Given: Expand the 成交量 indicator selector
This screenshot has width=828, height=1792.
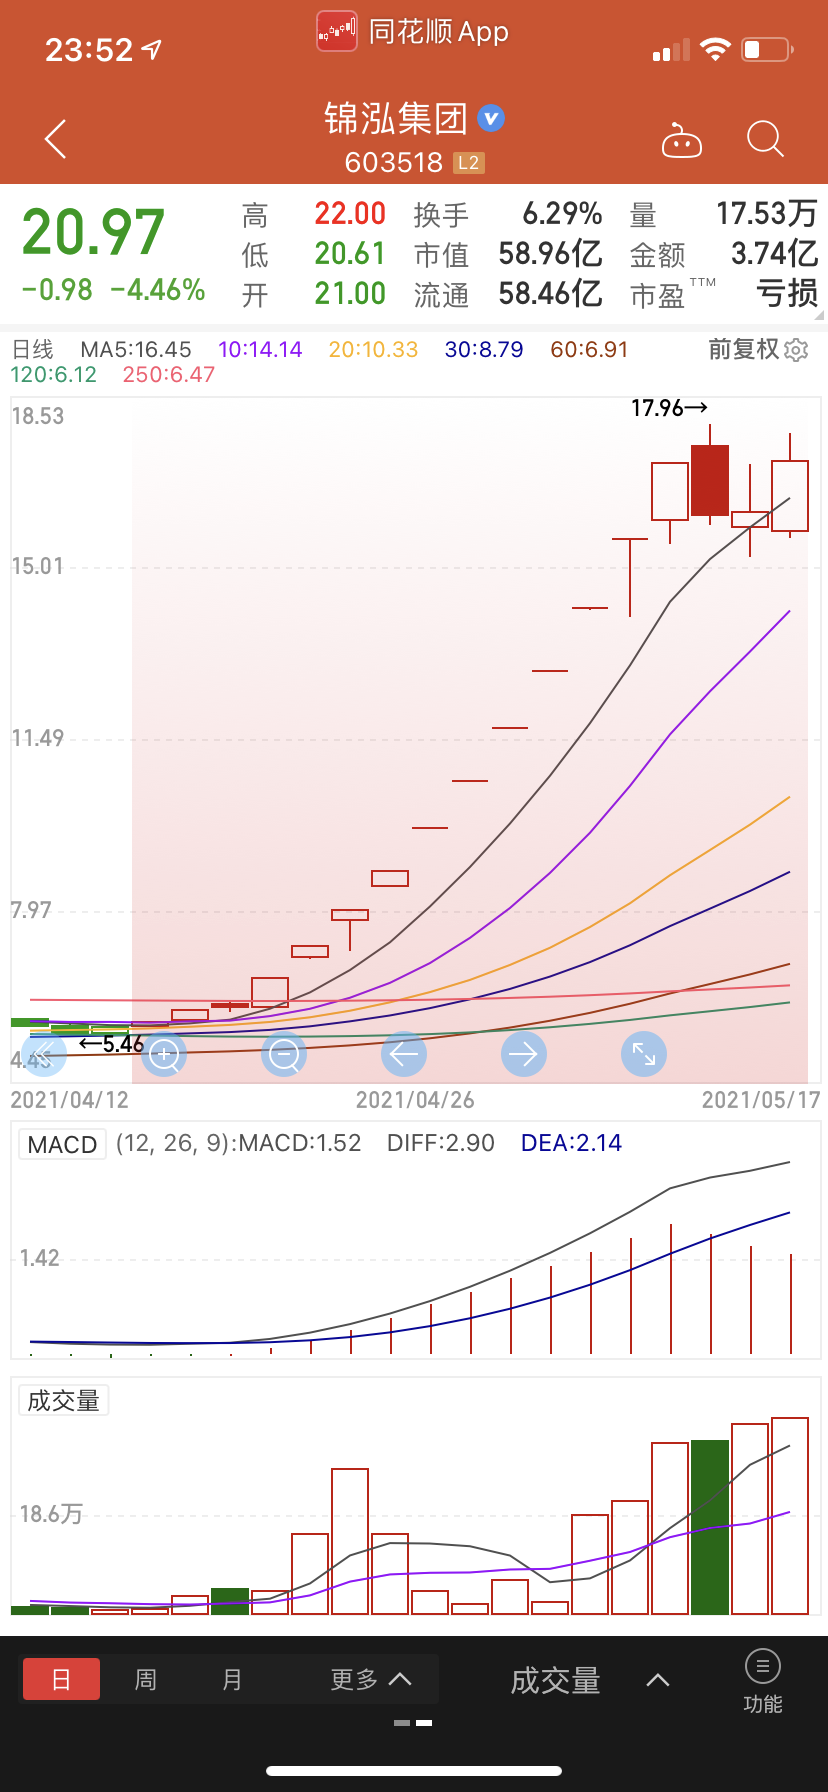Looking at the screenshot, I should [588, 1681].
